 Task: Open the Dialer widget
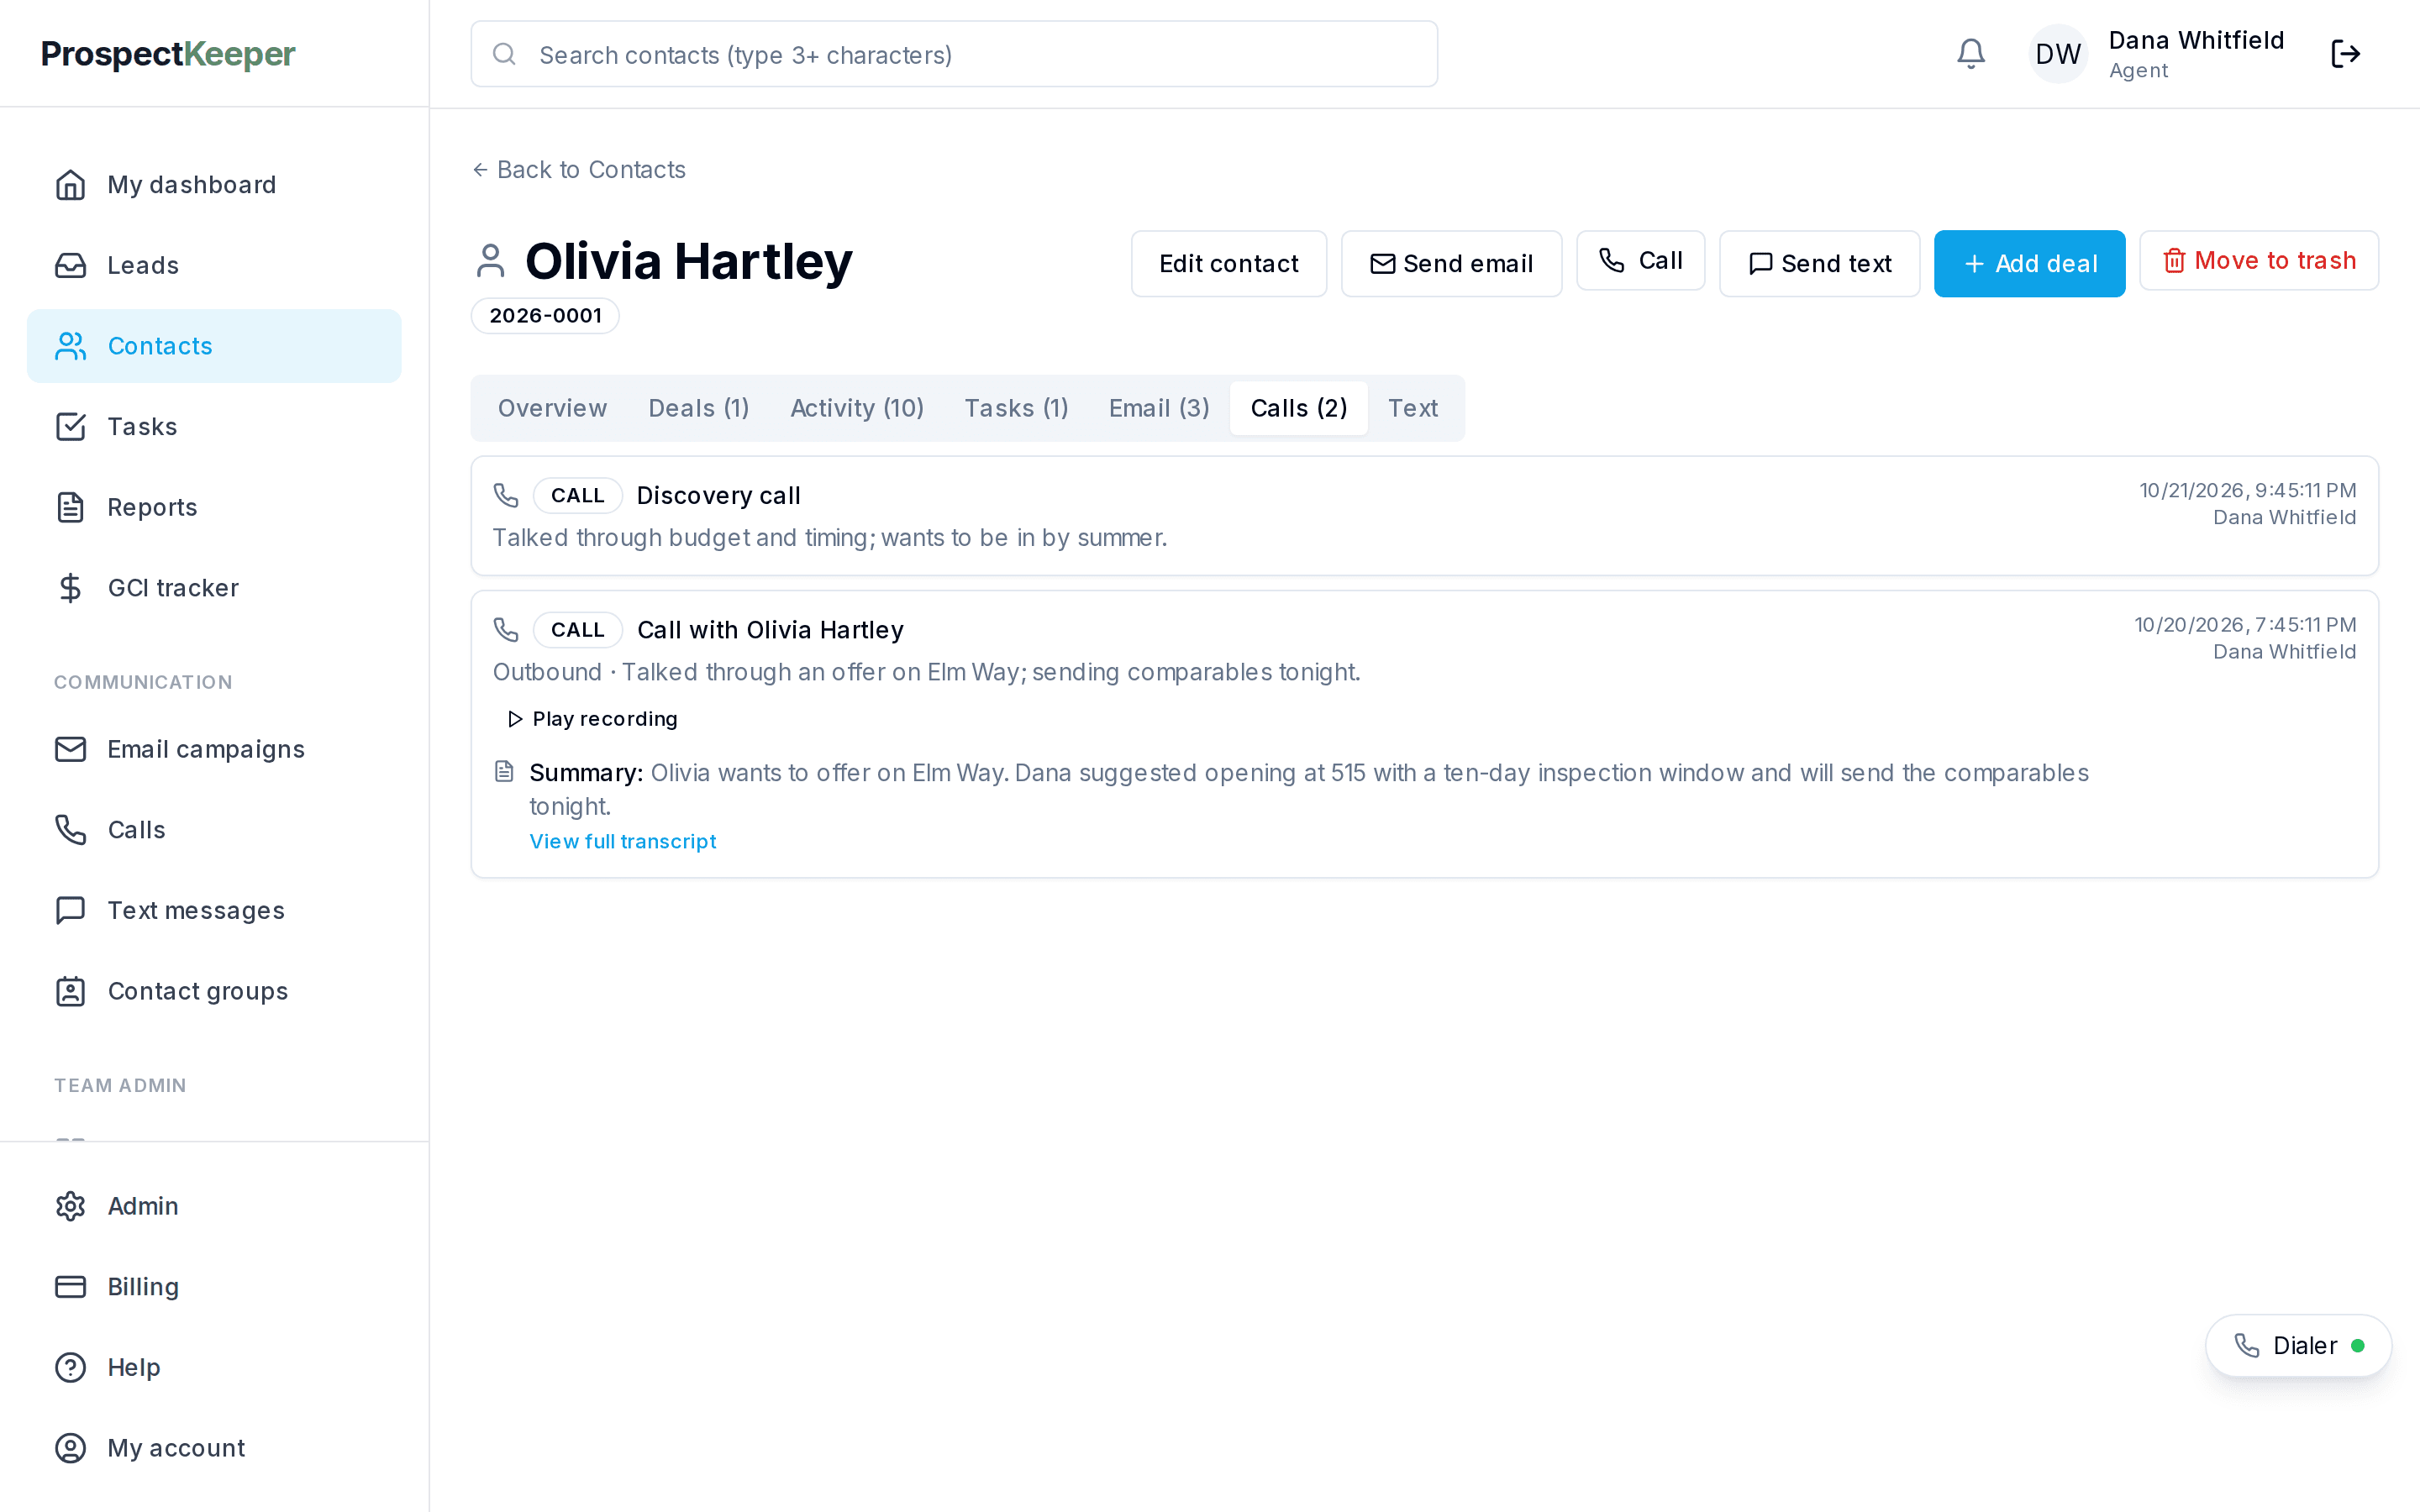pyautogui.click(x=2298, y=1346)
